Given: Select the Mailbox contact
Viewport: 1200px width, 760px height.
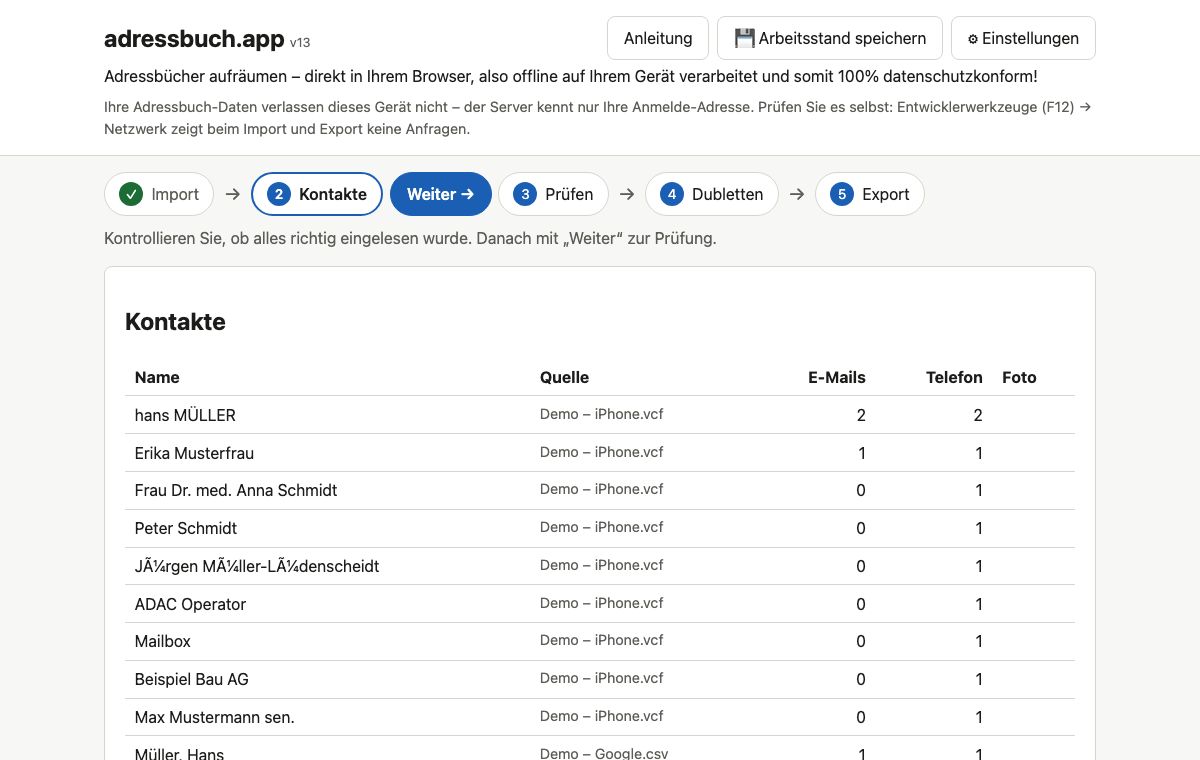Looking at the screenshot, I should 163,641.
